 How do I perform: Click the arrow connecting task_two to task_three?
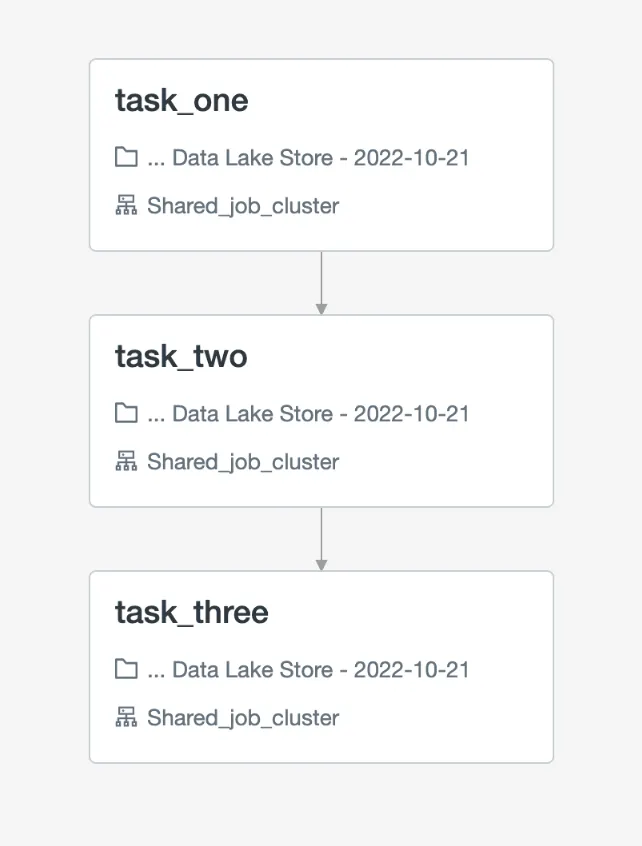(321, 539)
